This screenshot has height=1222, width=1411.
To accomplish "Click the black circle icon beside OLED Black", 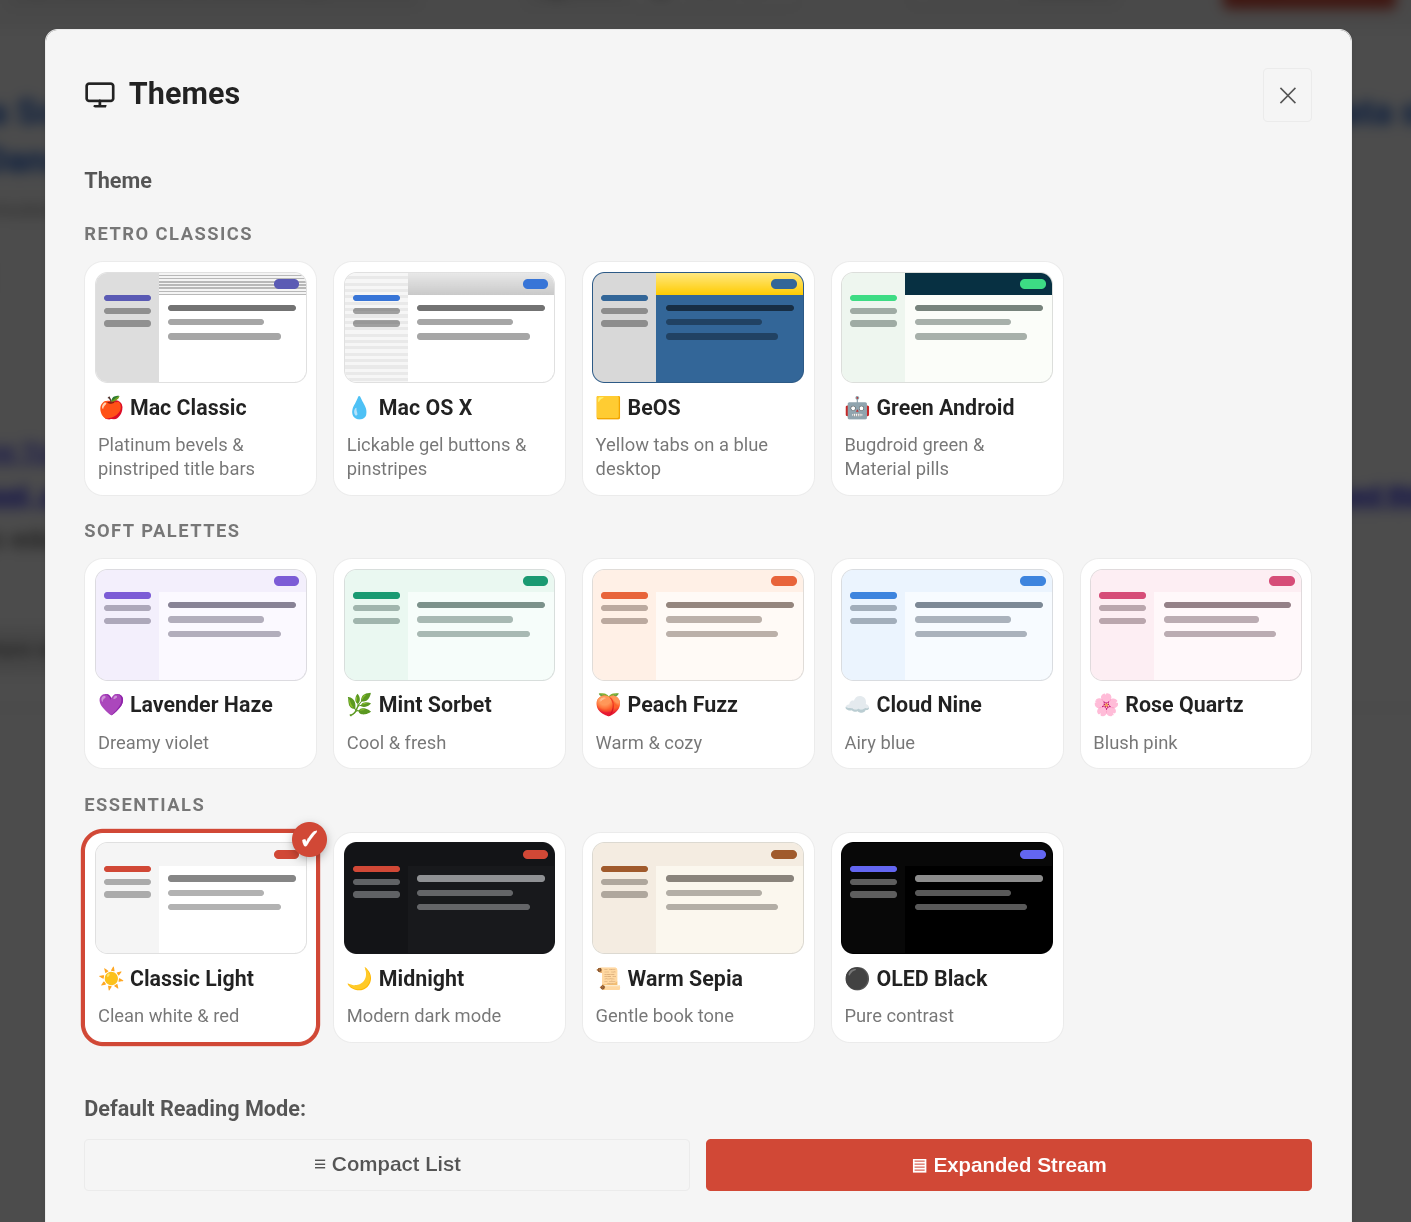I will pos(857,979).
